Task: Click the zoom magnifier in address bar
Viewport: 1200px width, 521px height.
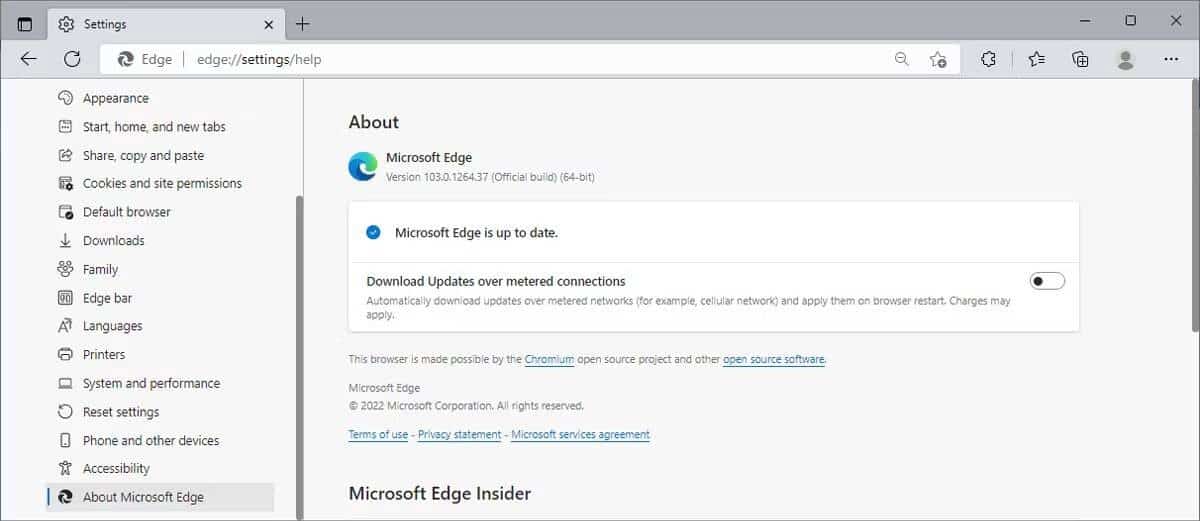Action: tap(902, 59)
